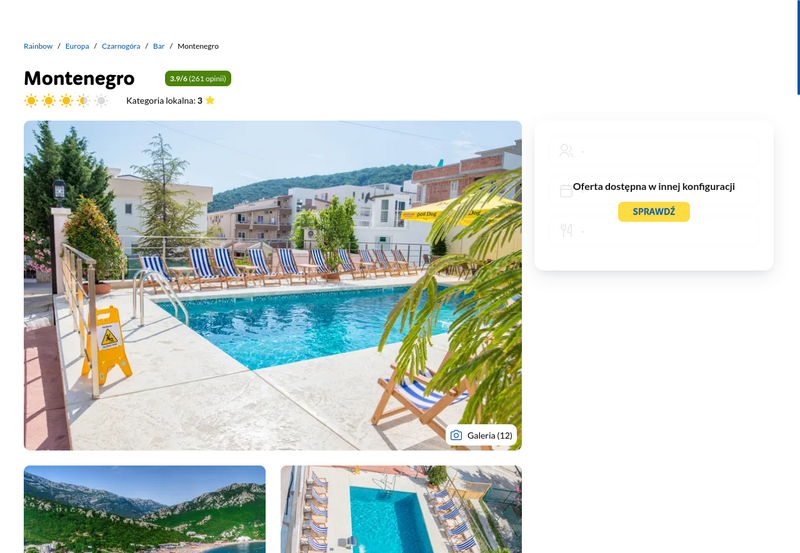Viewport: 800px width, 553px height.
Task: Open the aerial pool view thumbnail
Action: (402, 509)
